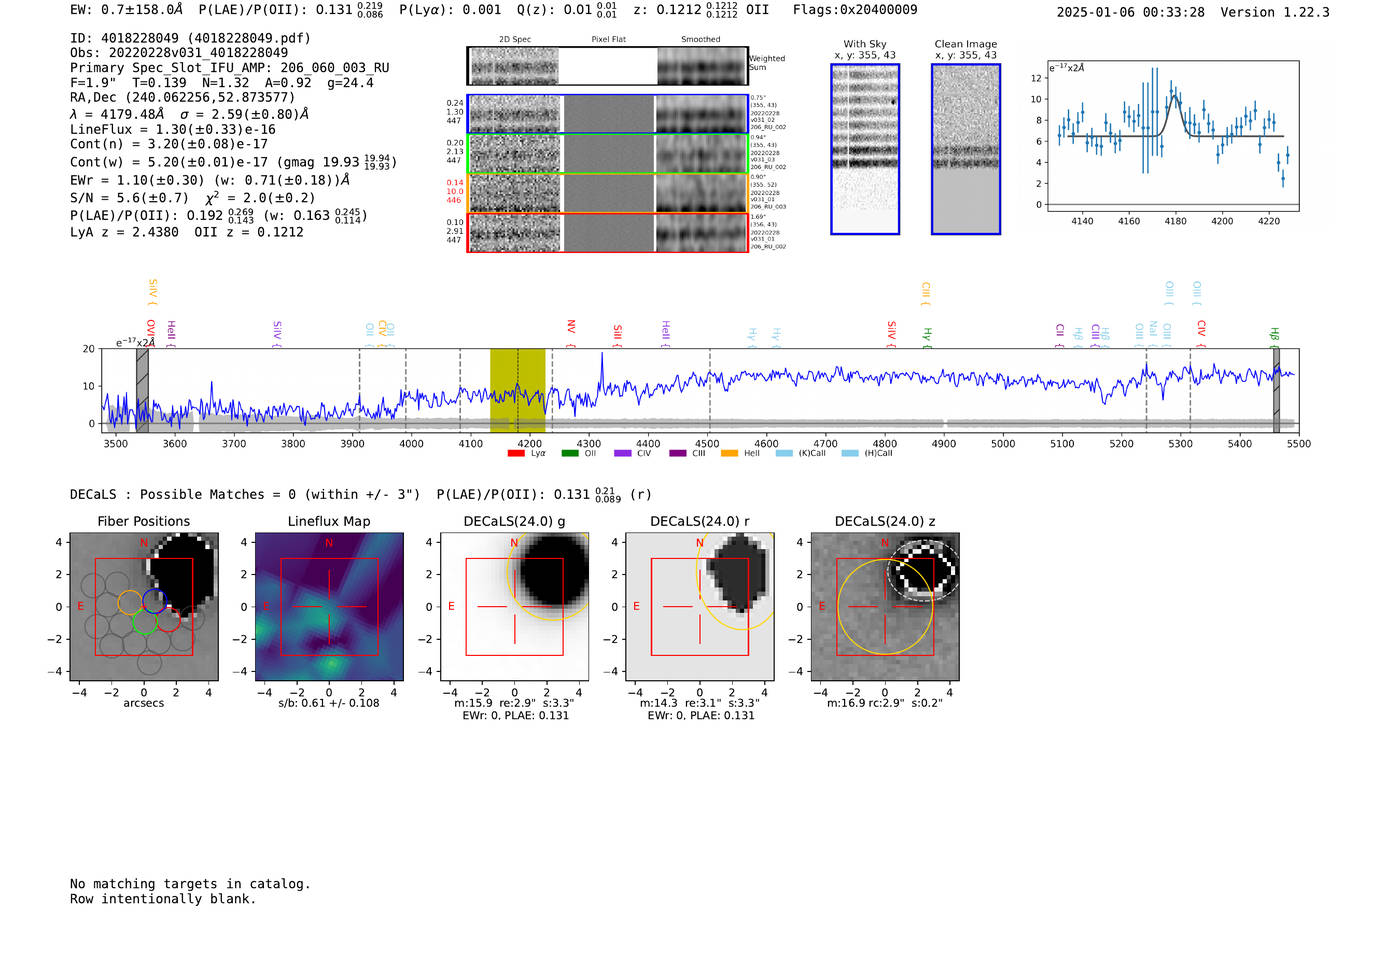Viewport: 1400px width, 953px height.
Task: Click the red Lyα legend swatch
Action: click(x=516, y=454)
